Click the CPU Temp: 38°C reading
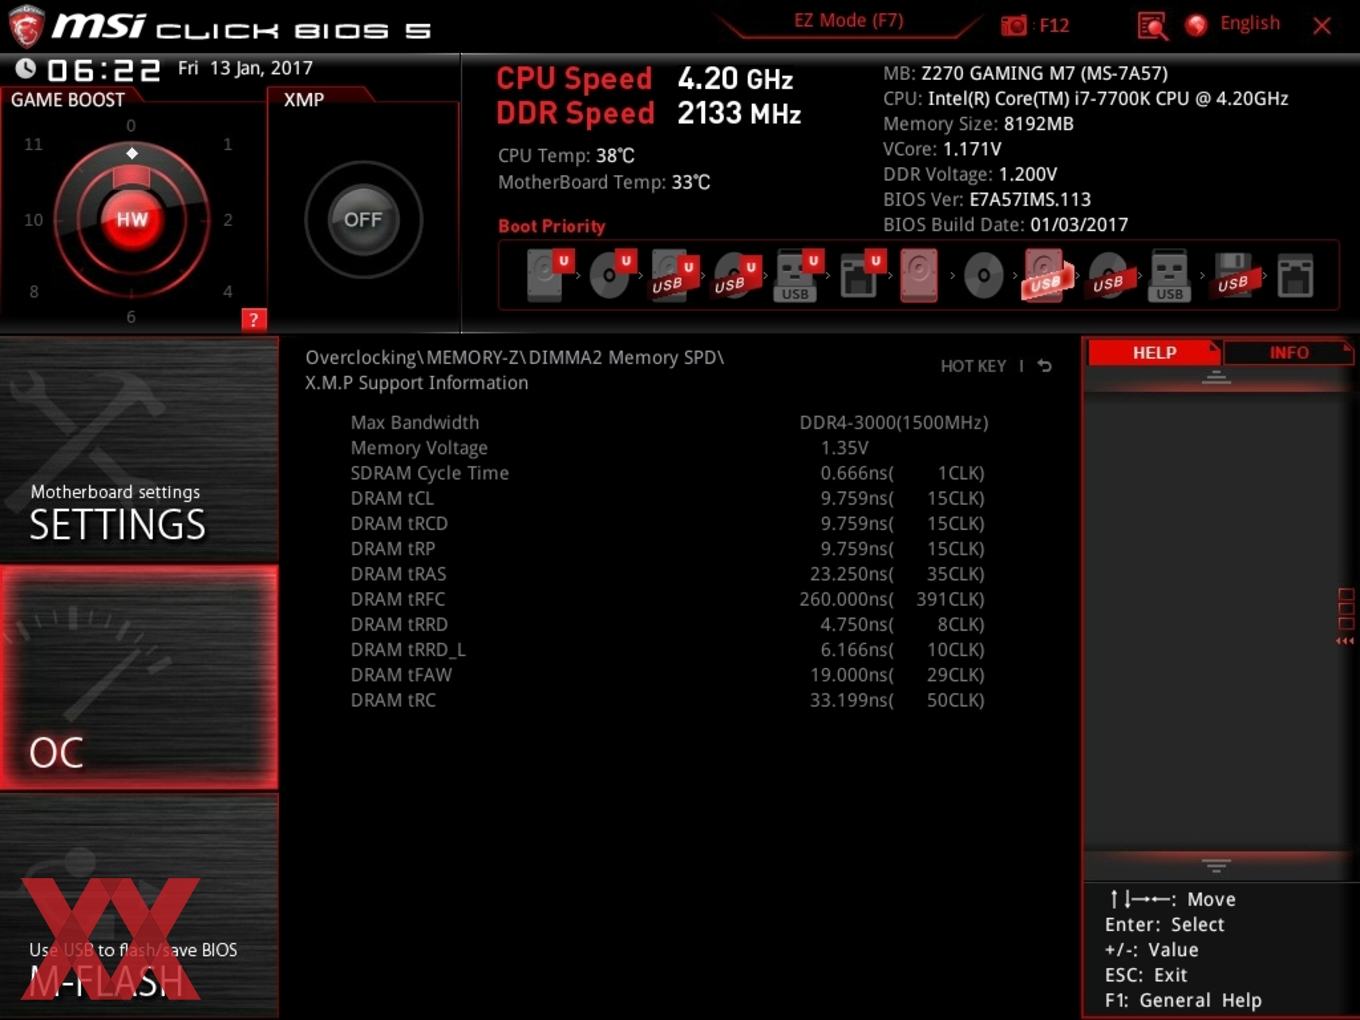 (566, 156)
